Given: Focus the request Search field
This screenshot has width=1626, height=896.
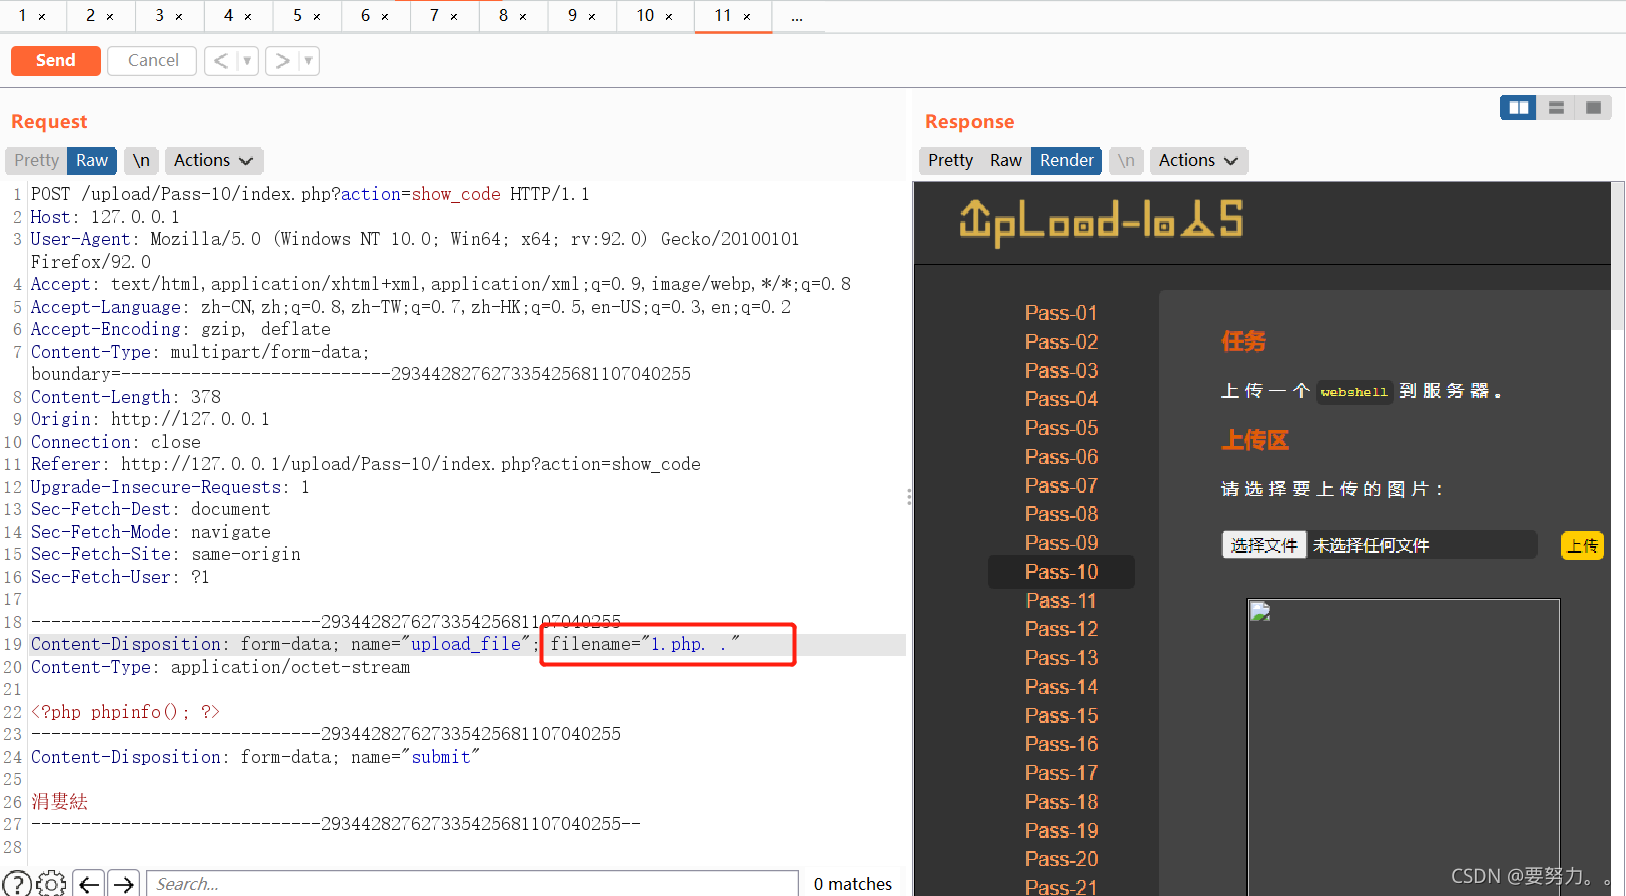Looking at the screenshot, I should coord(473,884).
